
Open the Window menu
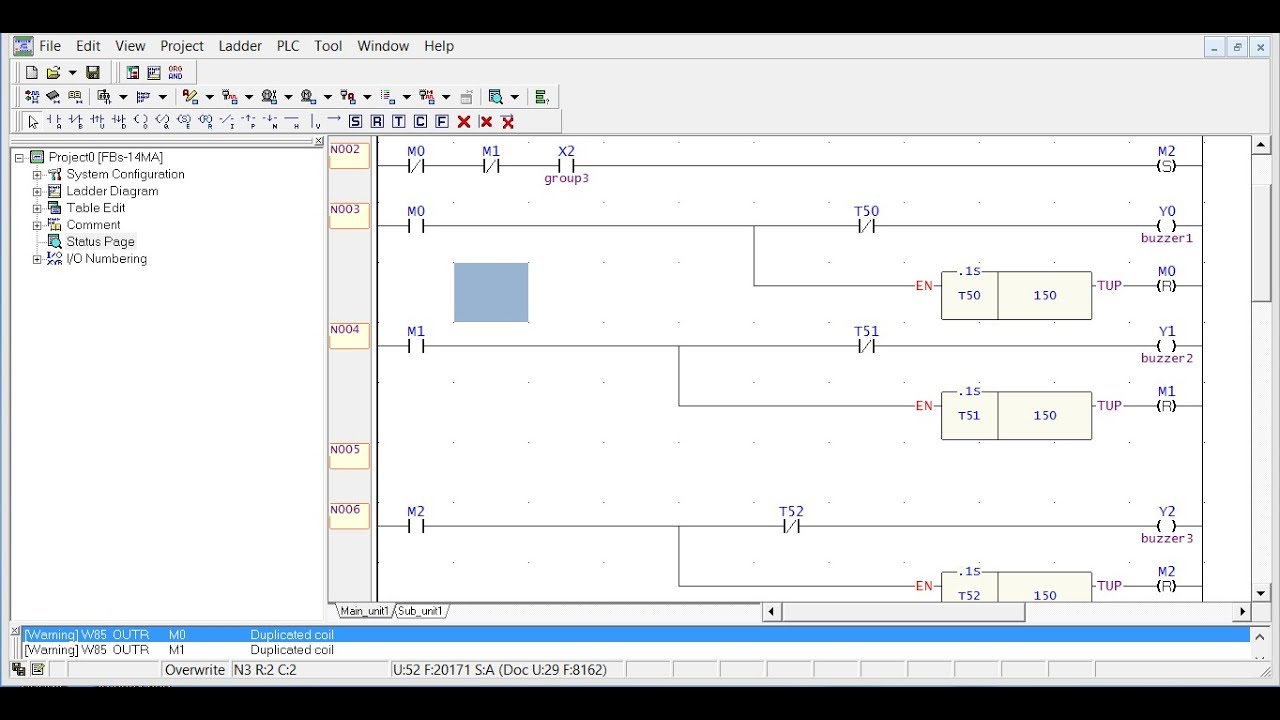pos(383,46)
